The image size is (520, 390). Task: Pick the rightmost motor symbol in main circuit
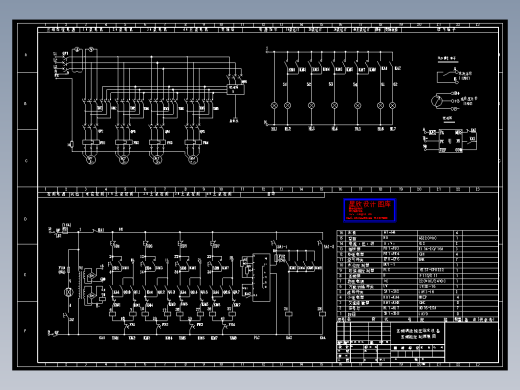[193, 160]
